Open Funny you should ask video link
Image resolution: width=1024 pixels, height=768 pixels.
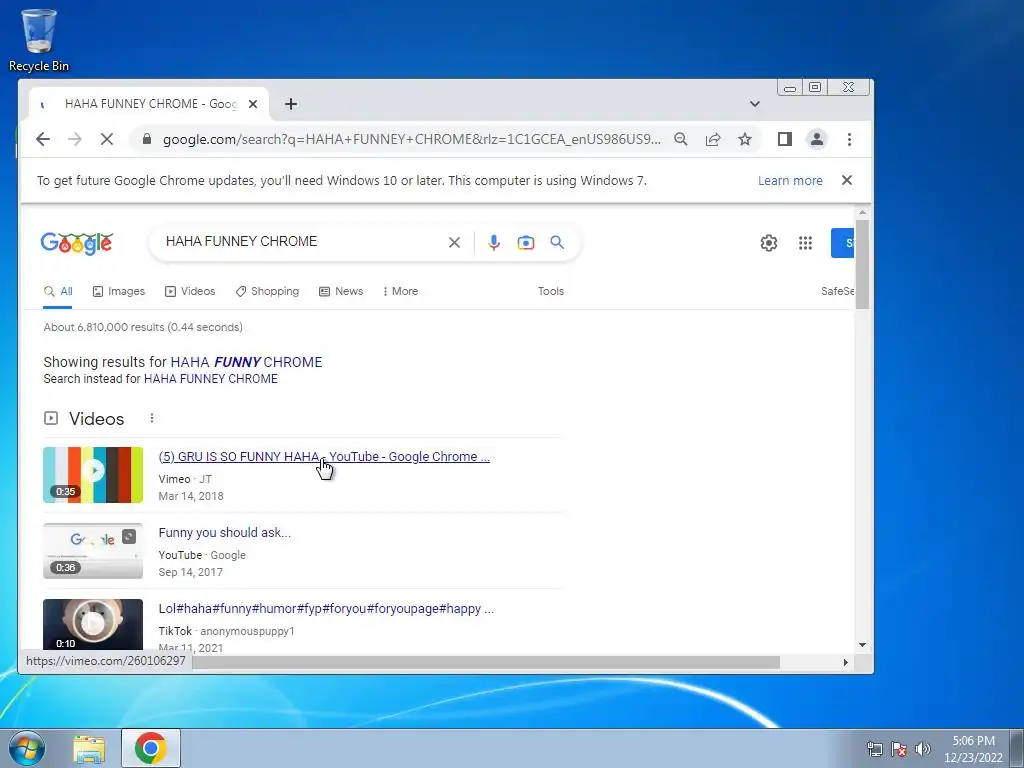(x=225, y=533)
